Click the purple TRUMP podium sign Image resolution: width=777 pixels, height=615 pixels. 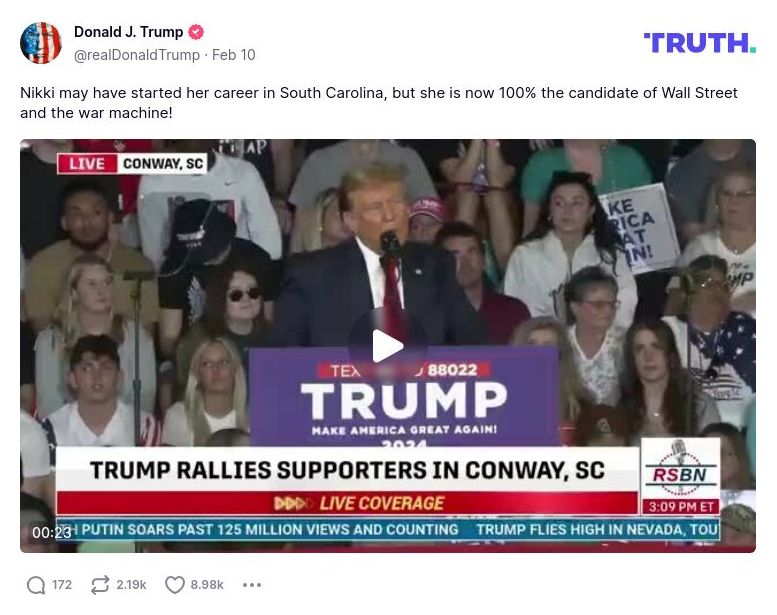404,397
